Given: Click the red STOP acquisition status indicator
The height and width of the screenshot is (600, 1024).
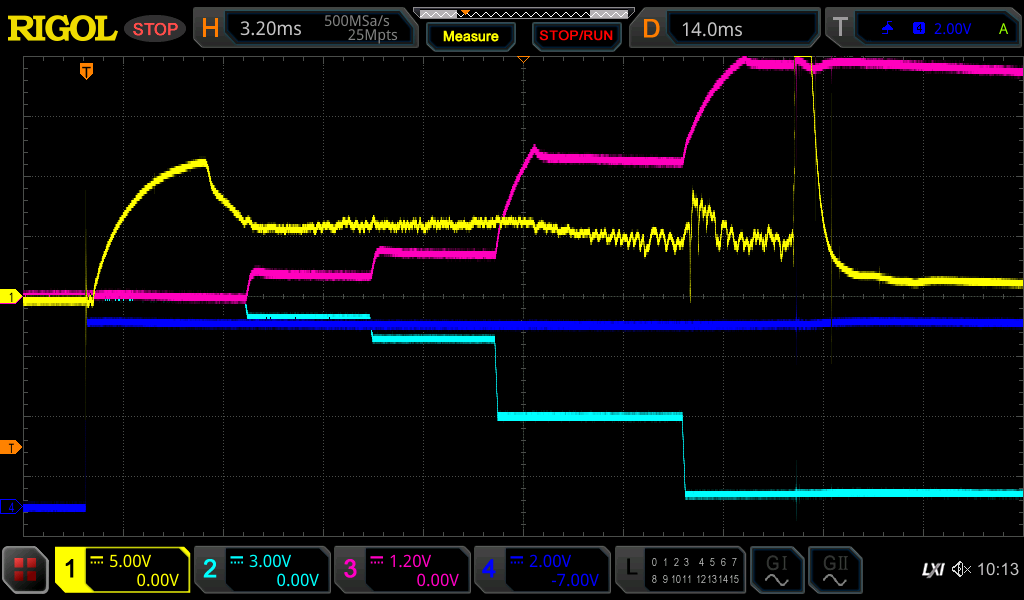Looking at the screenshot, I should [155, 29].
